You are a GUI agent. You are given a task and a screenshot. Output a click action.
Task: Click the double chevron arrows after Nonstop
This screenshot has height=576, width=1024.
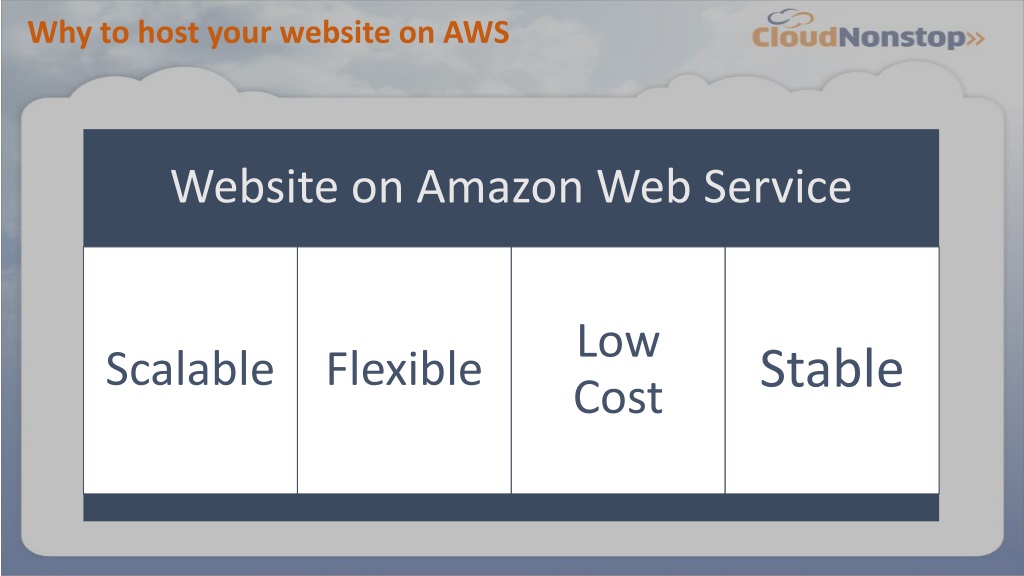click(x=975, y=38)
